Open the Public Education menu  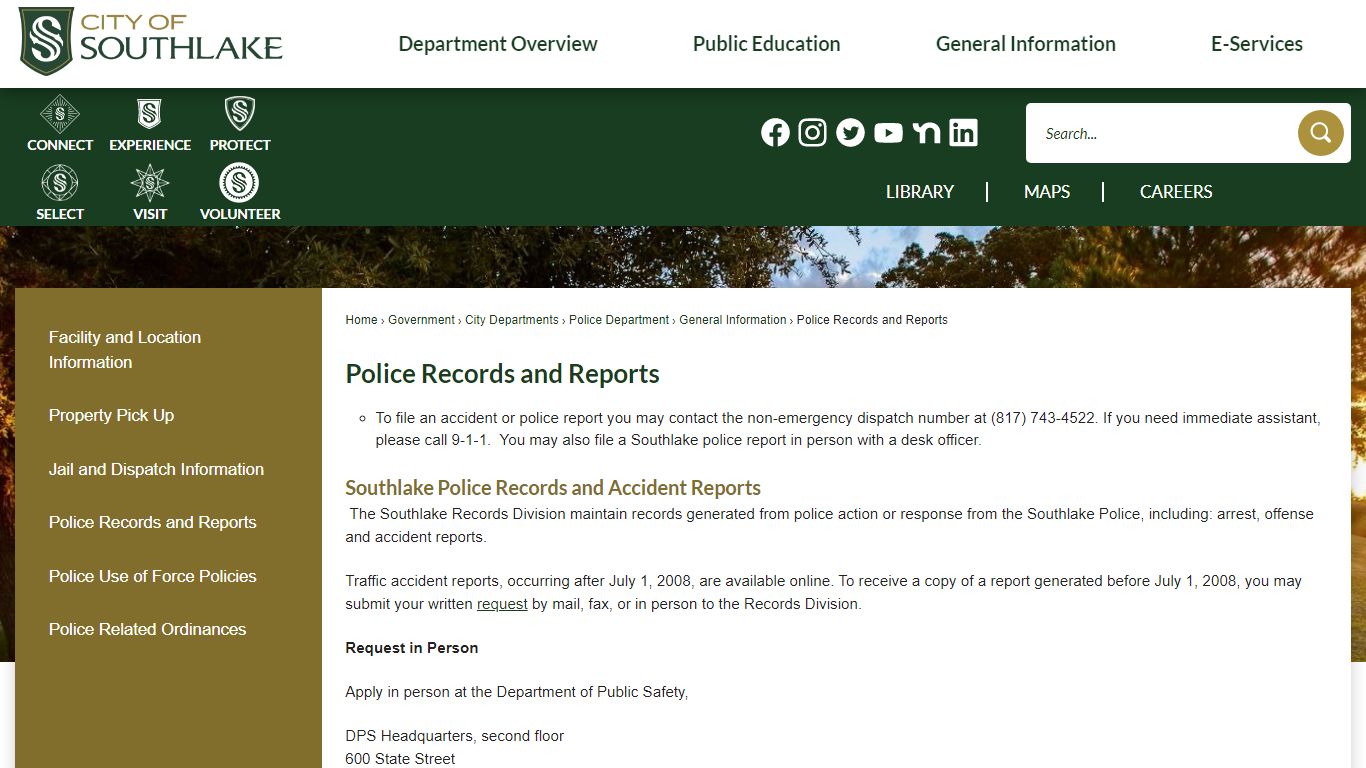click(767, 44)
